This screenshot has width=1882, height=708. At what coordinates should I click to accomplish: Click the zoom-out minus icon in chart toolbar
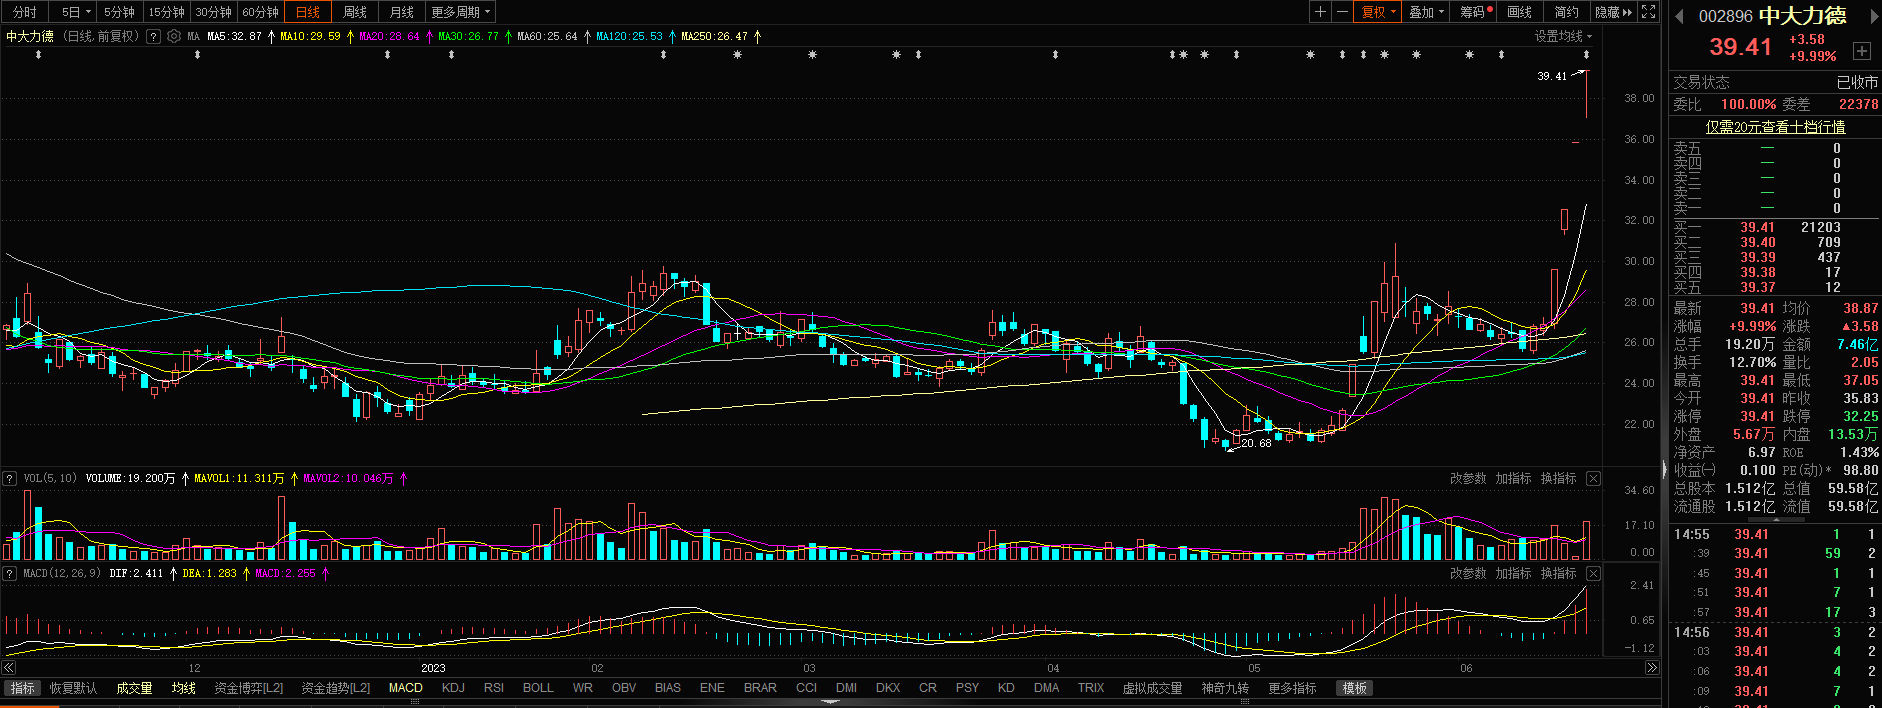tap(1342, 12)
